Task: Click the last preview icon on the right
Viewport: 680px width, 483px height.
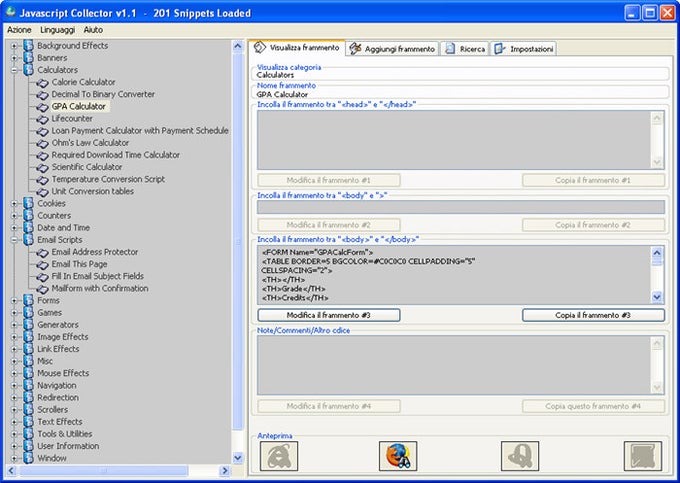Action: click(643, 456)
